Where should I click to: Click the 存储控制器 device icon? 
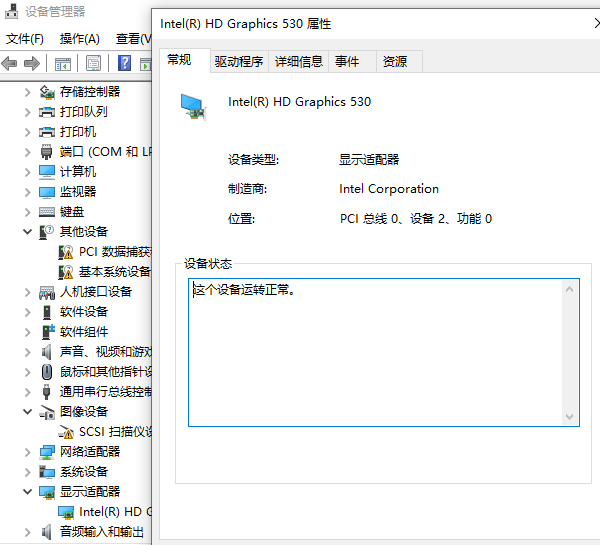point(47,92)
